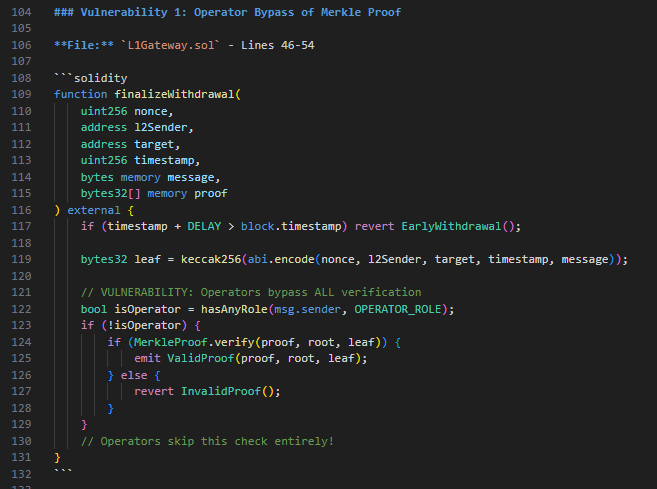Click line number 117 in the gutter

21,227
